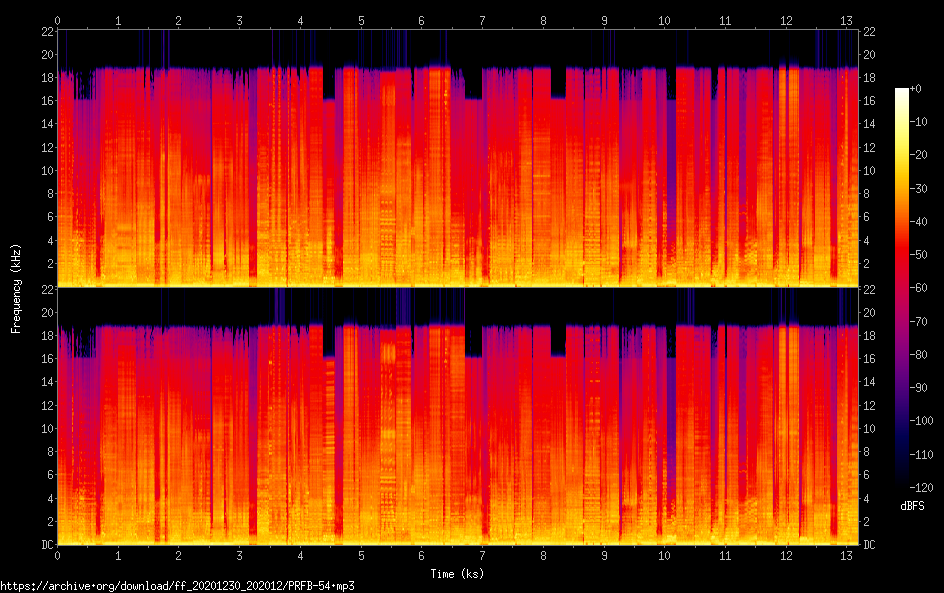Click the "Time (ks)" axis title
Viewport: 944px width, 593px height.
click(457, 574)
